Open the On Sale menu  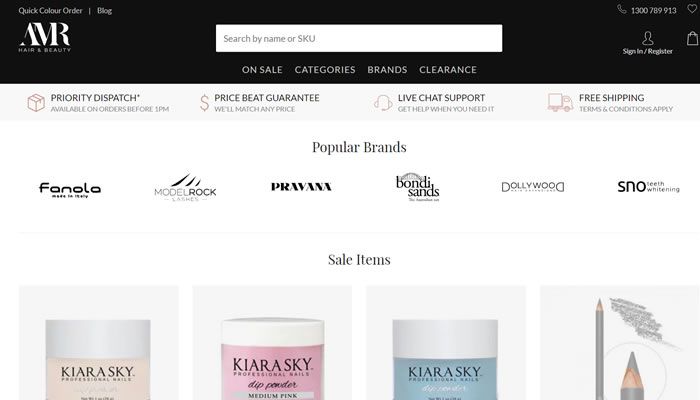point(262,70)
